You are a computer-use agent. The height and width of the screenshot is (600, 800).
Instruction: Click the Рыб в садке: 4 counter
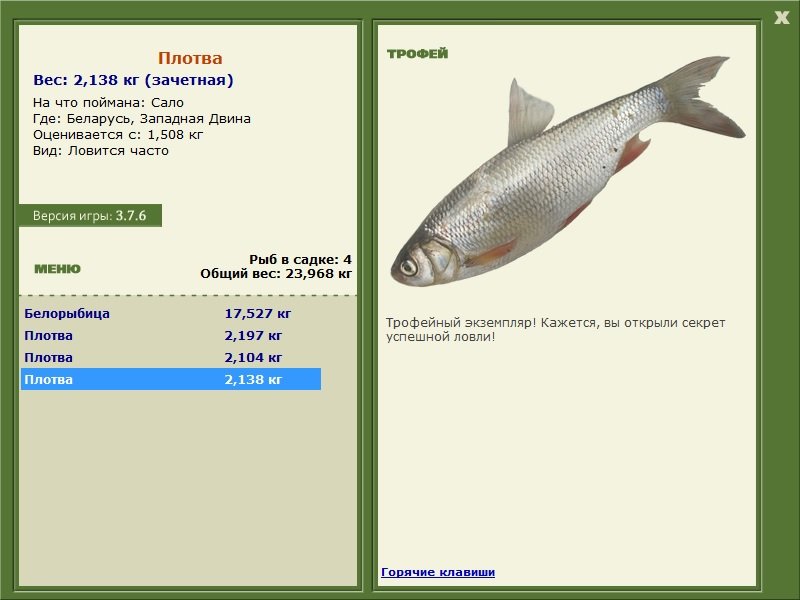[300, 259]
